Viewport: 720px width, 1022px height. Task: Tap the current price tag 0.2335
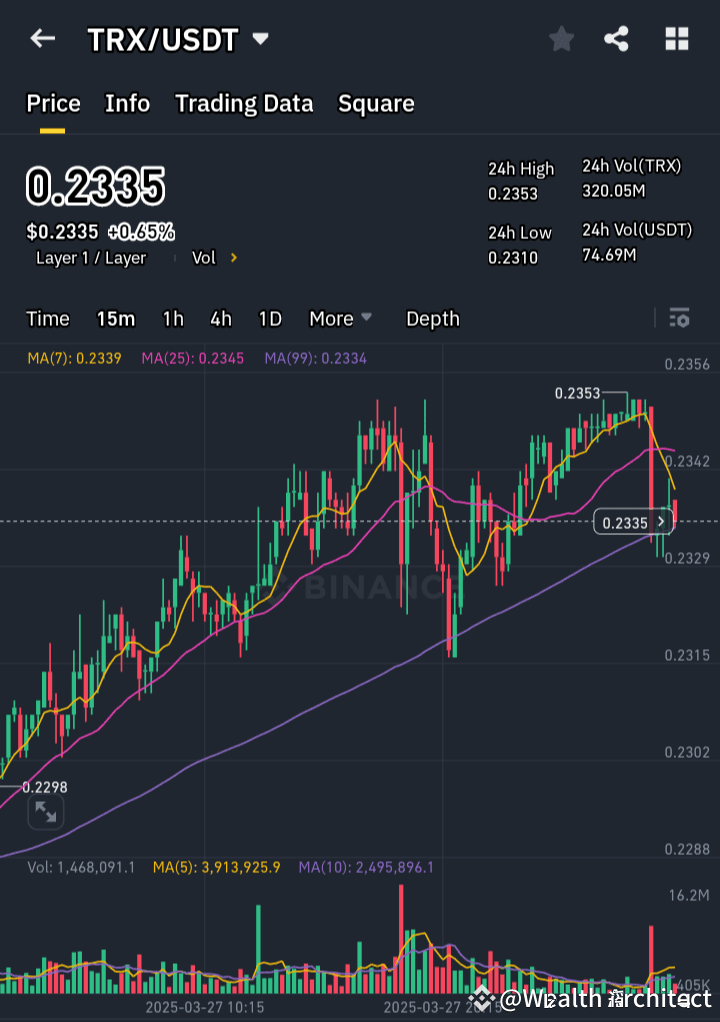pos(630,521)
